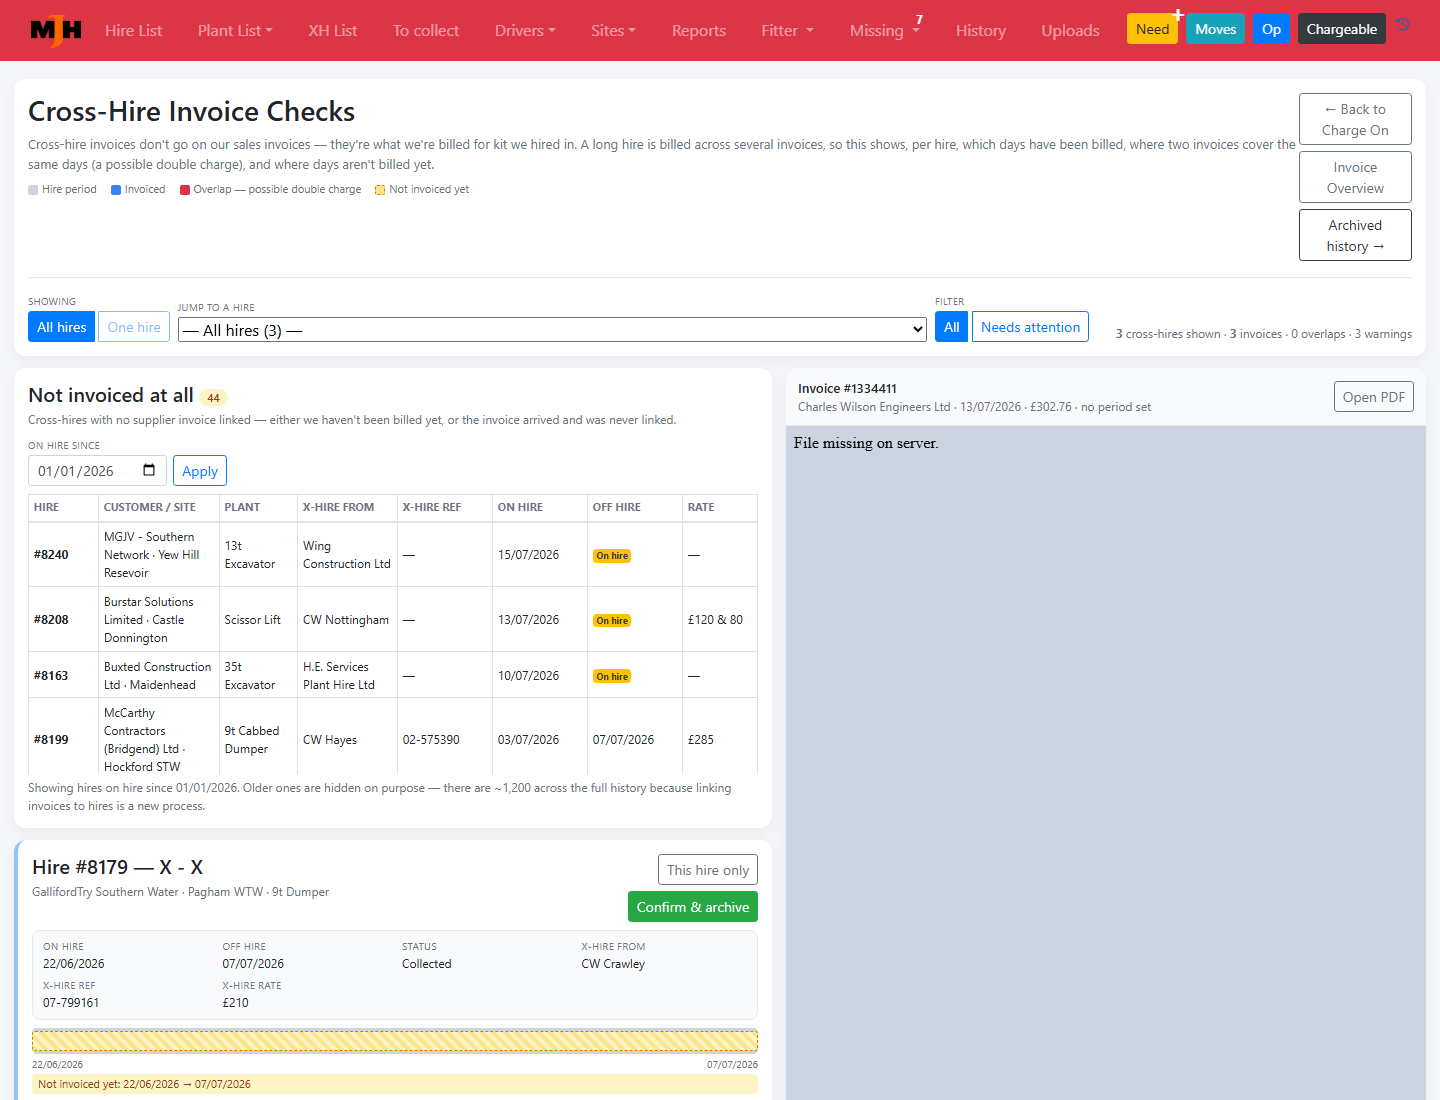Navigate to Reports

699,30
